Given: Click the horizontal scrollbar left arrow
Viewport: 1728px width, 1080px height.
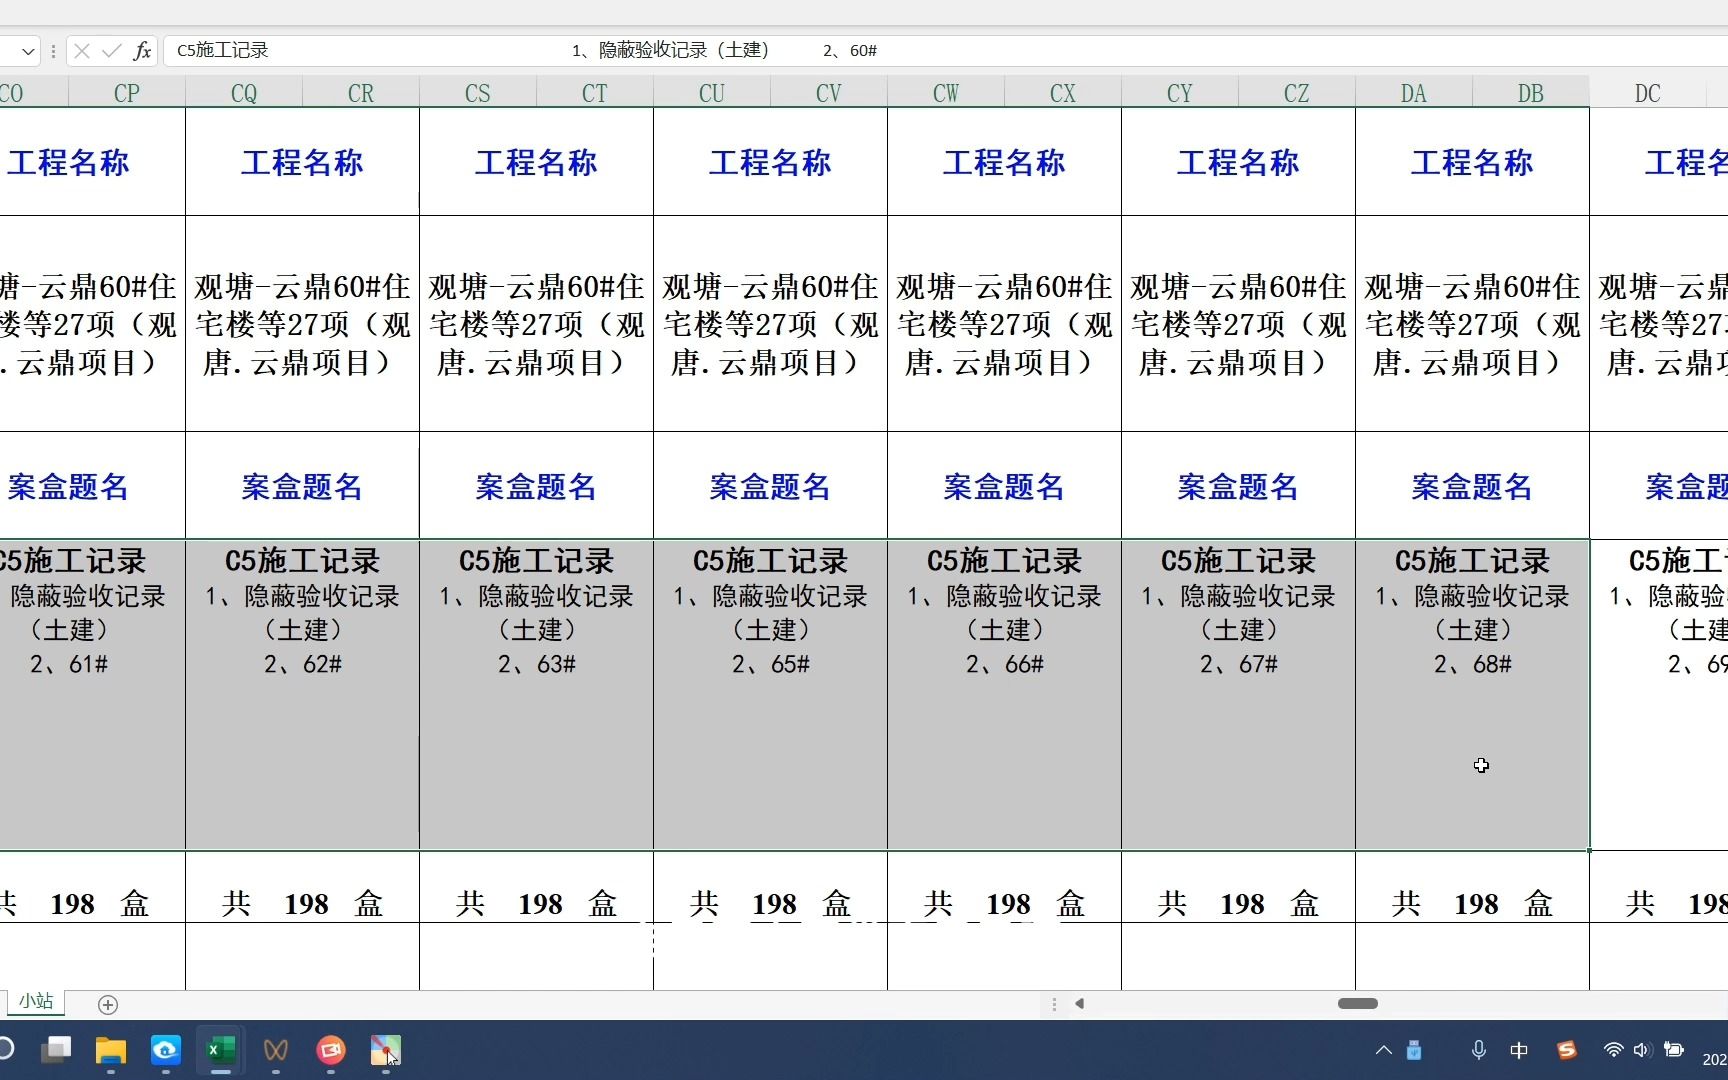Looking at the screenshot, I should click(1080, 1003).
